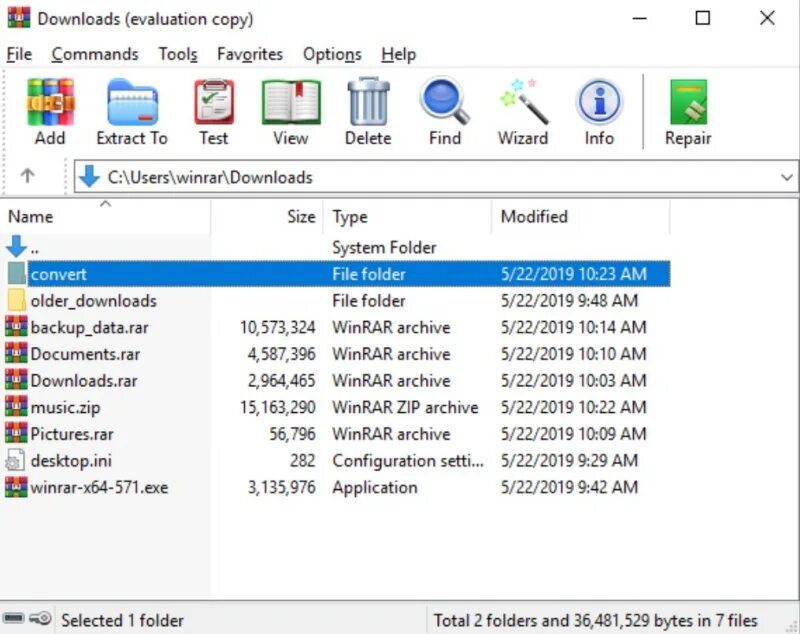
Task: Click the Extract To toolbar icon
Action: (x=132, y=103)
